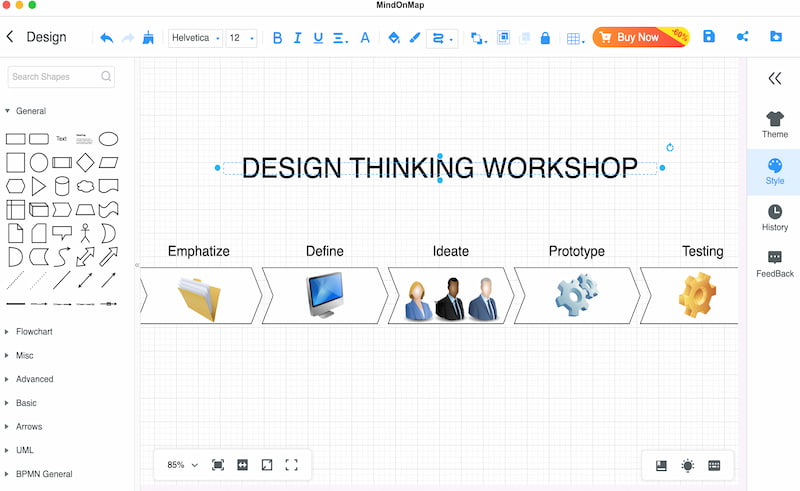Image resolution: width=800 pixels, height=491 pixels.
Task: Open the Helvetica font dropdown
Action: pos(195,38)
